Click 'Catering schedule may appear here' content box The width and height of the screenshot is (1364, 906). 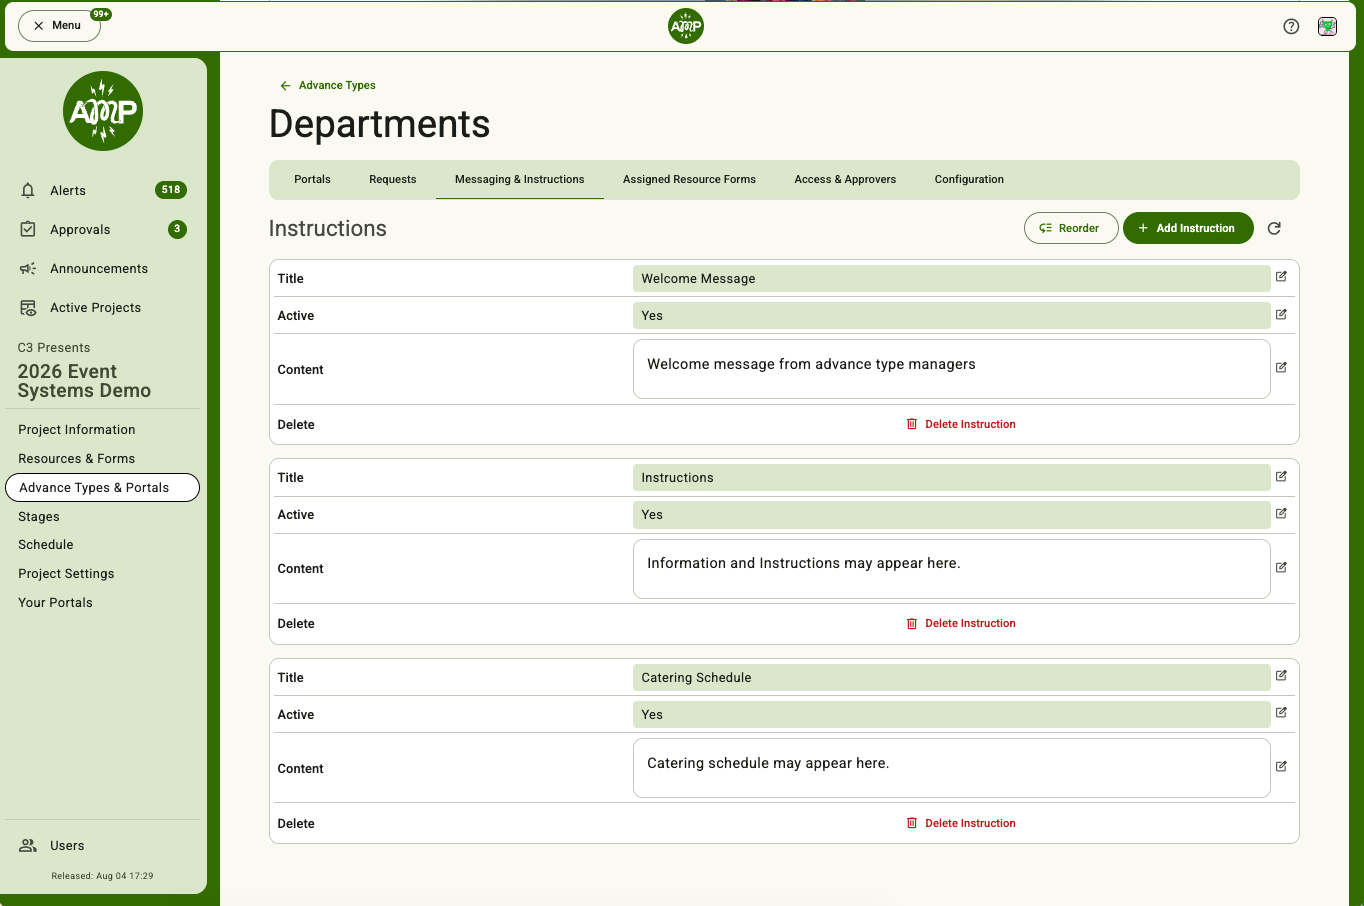(951, 768)
